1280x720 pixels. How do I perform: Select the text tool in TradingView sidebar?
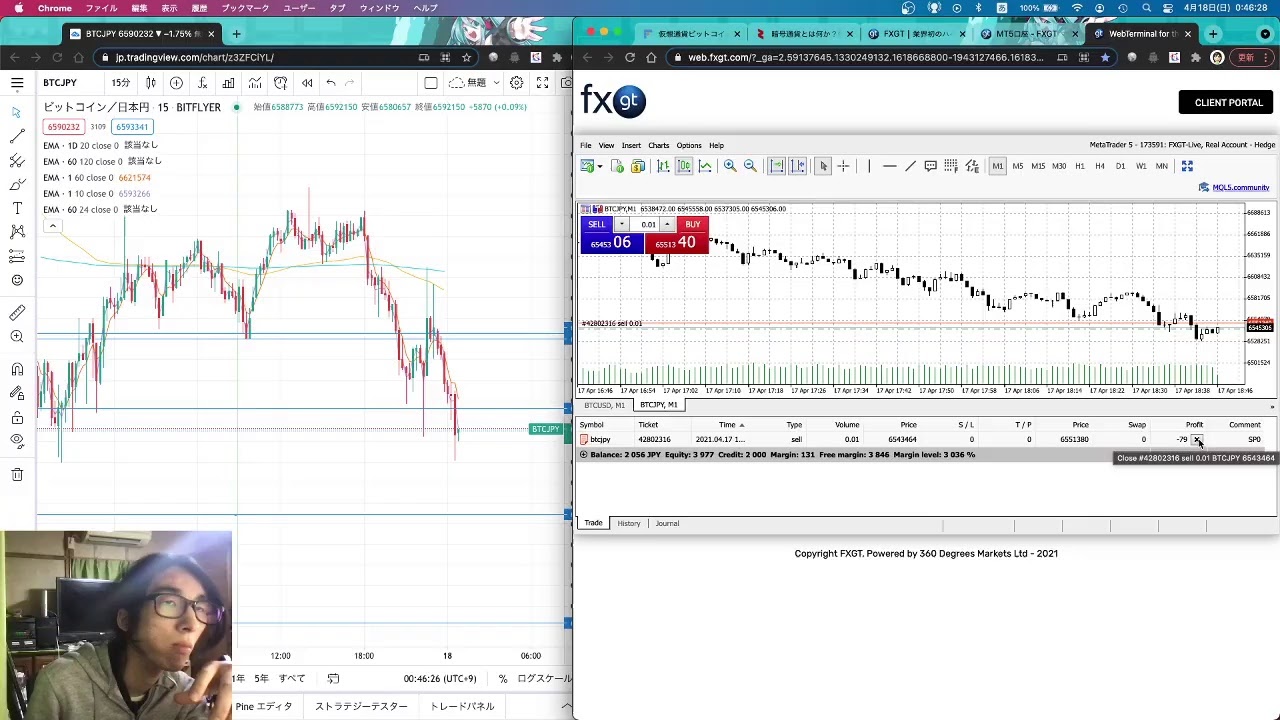coord(17,208)
